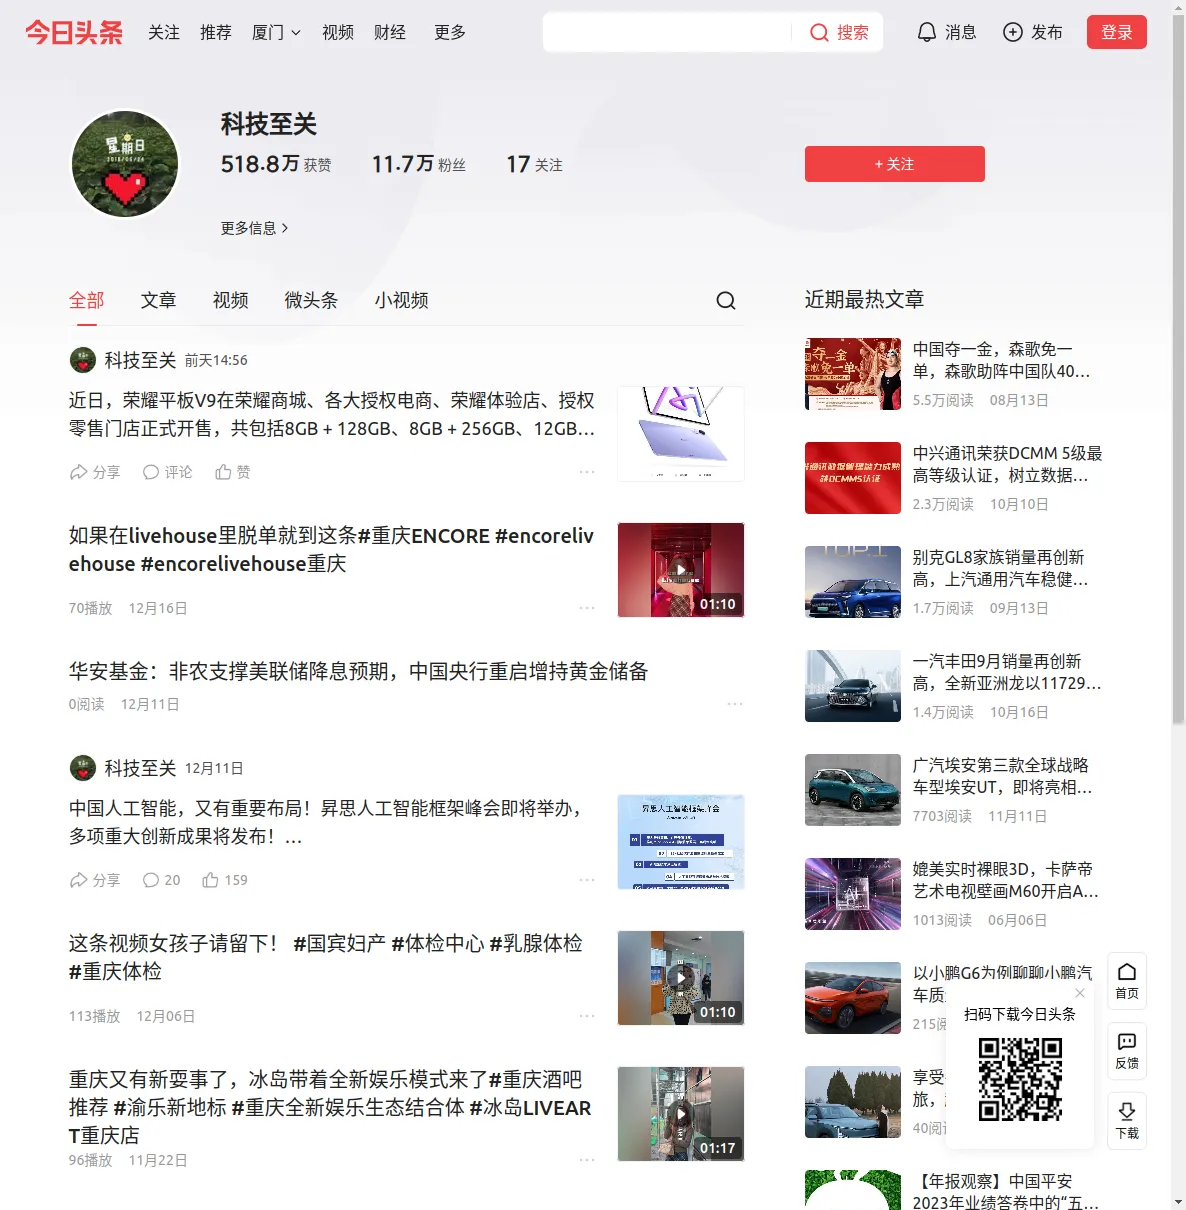The image size is (1186, 1210).
Task: Open the 中兴通讯荣获DCMM hot article
Action: pos(1008,464)
